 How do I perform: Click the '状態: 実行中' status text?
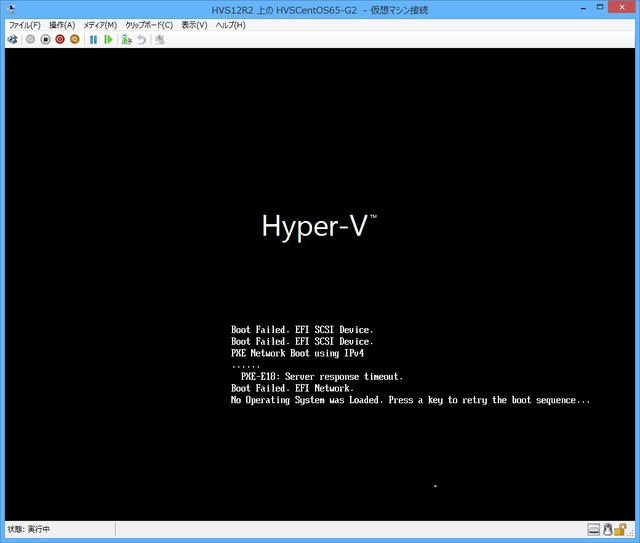pos(29,529)
